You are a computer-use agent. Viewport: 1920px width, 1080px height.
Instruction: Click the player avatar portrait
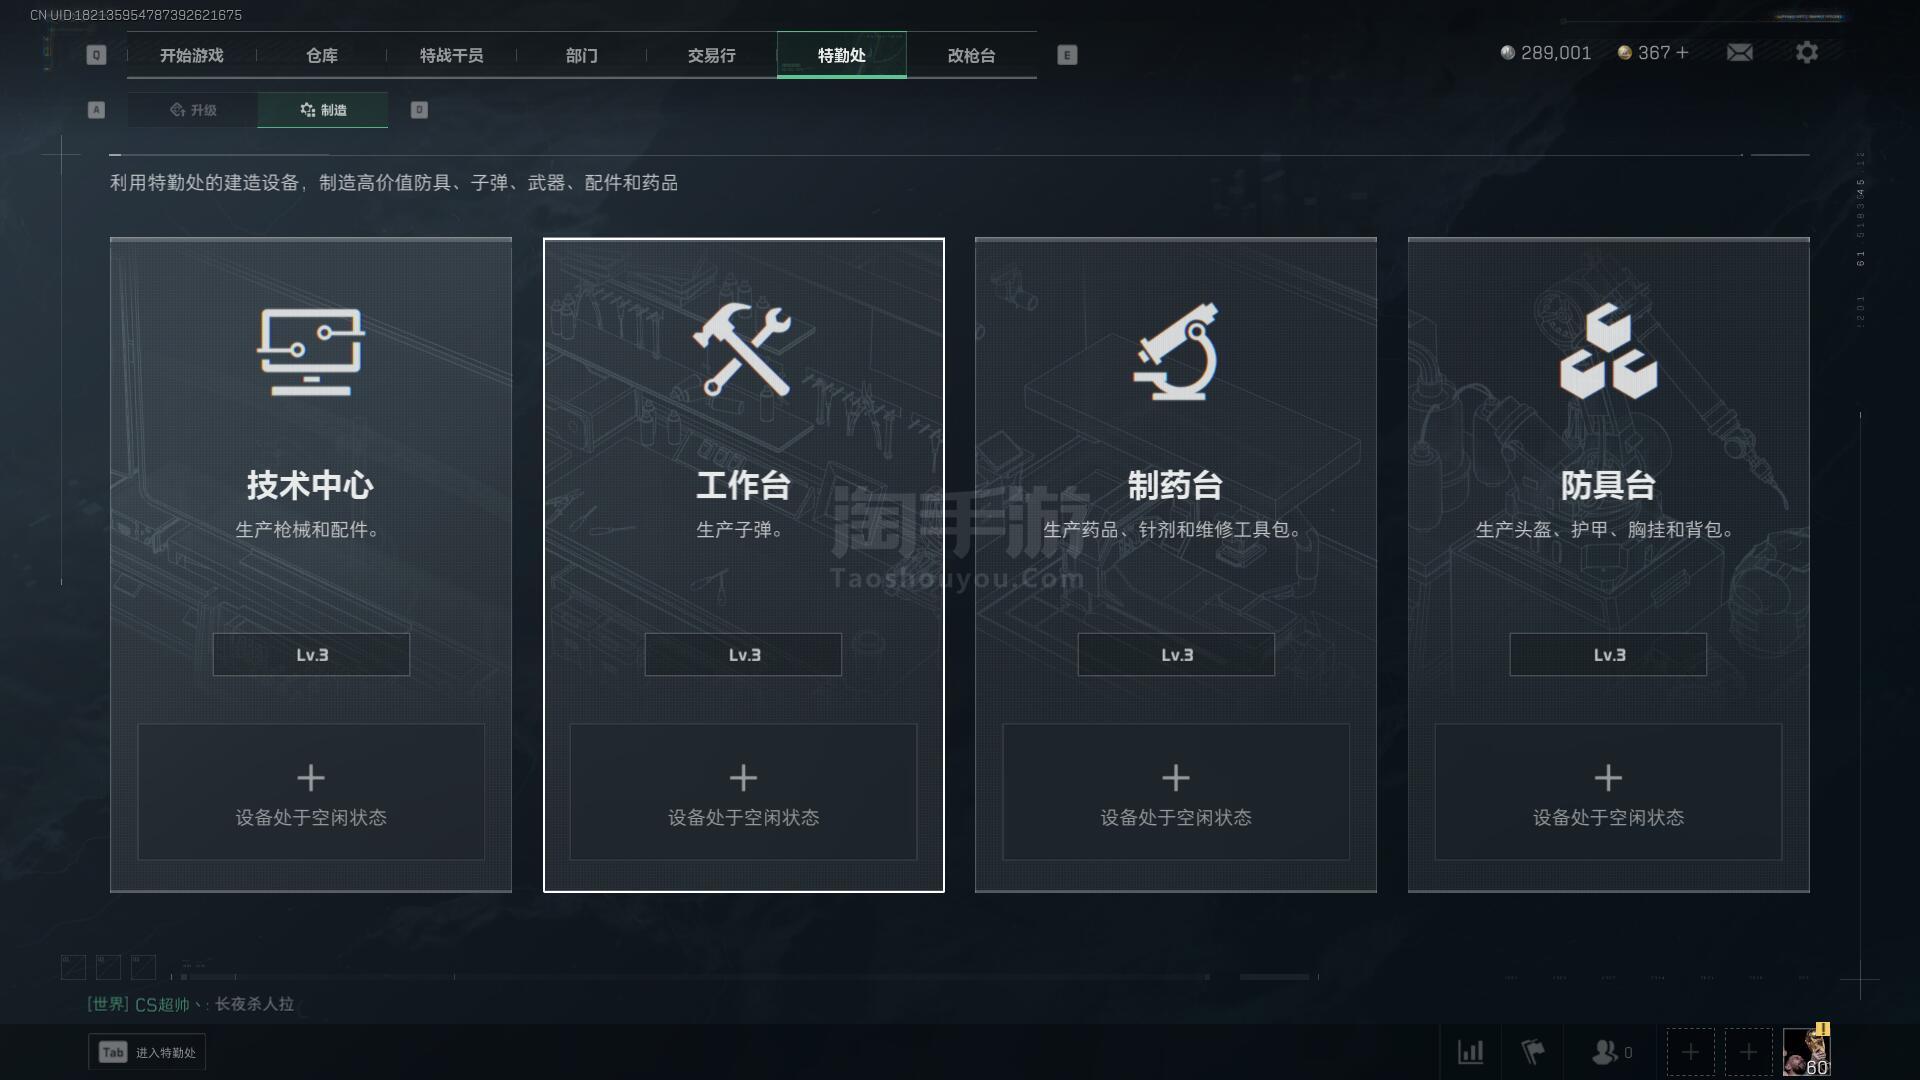coord(1806,1052)
